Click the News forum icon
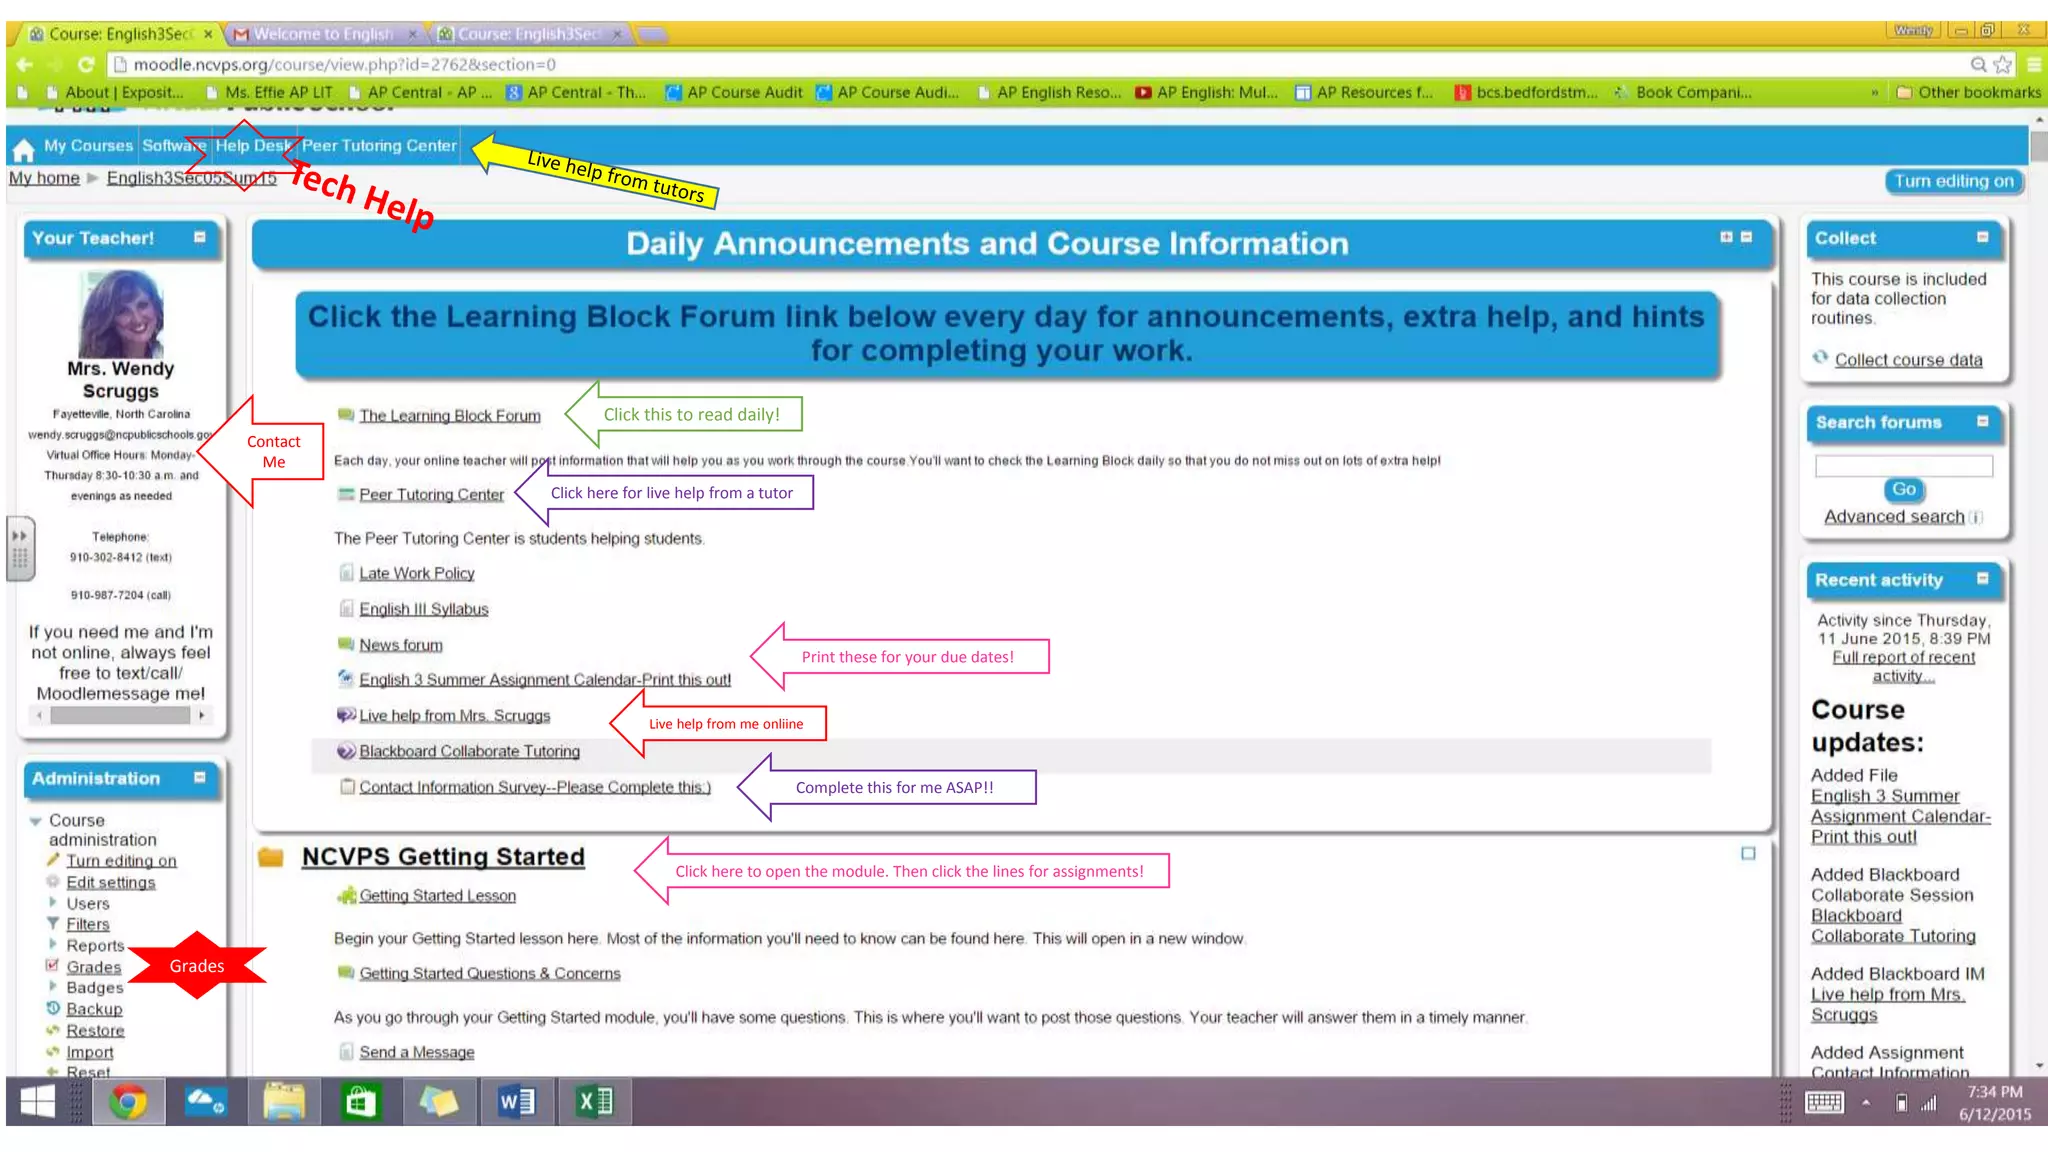Viewport: 2048px width, 1152px height. [346, 643]
